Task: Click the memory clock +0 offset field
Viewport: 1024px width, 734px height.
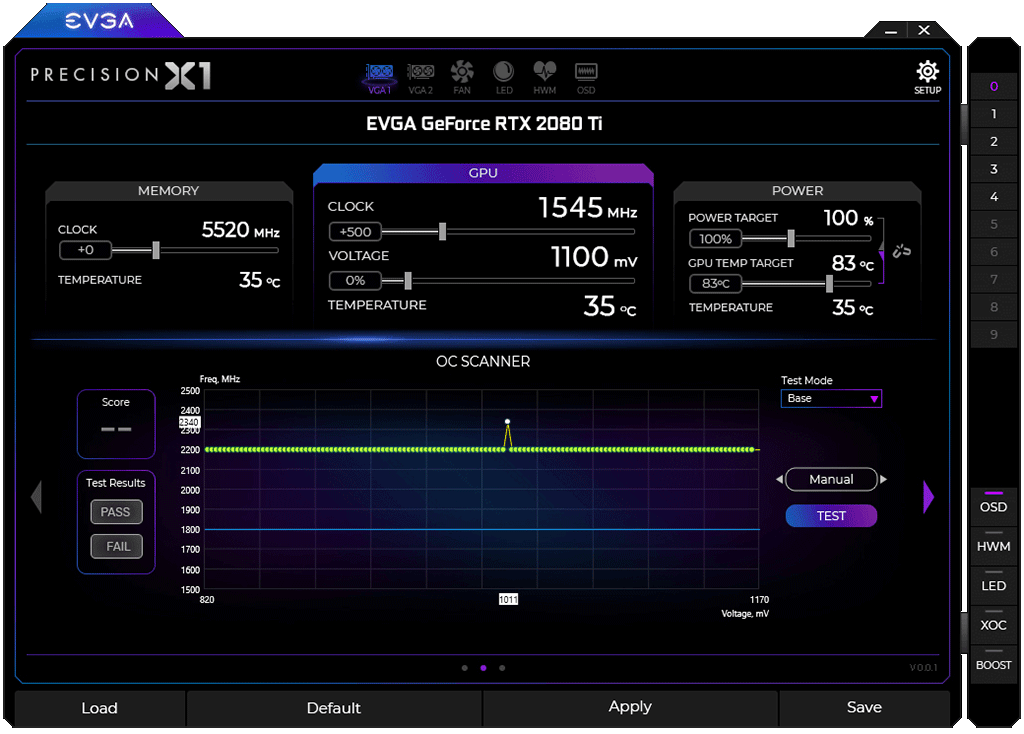Action: coord(85,250)
